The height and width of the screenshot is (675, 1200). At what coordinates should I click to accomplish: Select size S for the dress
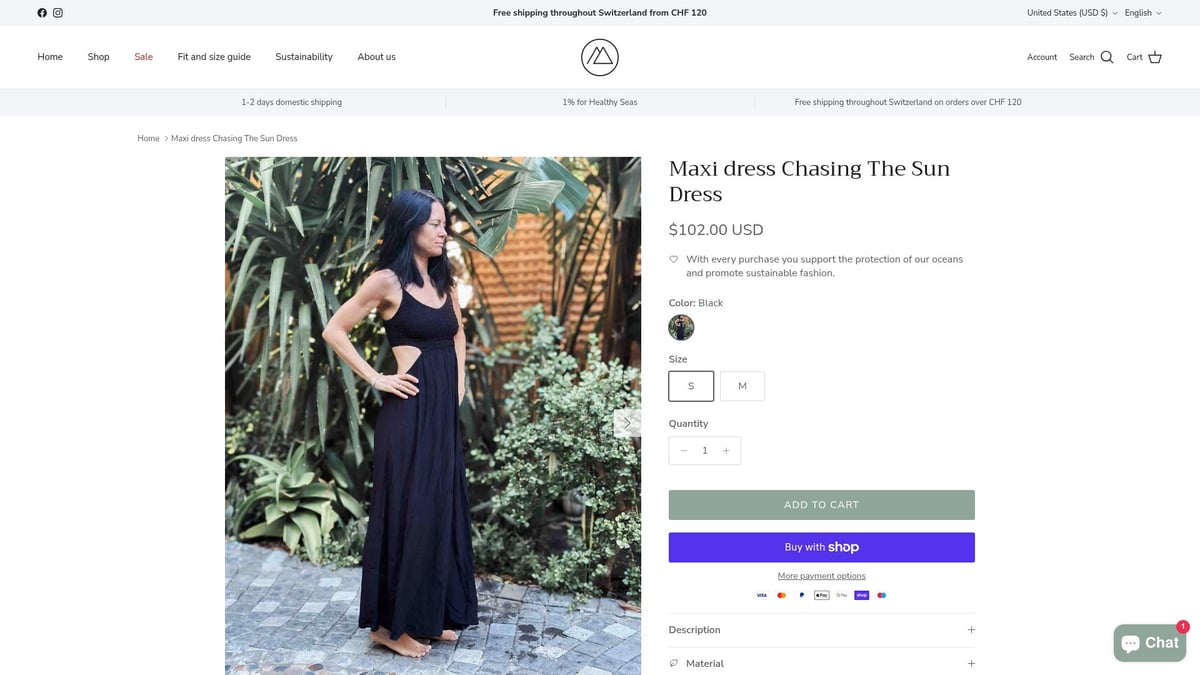[690, 385]
